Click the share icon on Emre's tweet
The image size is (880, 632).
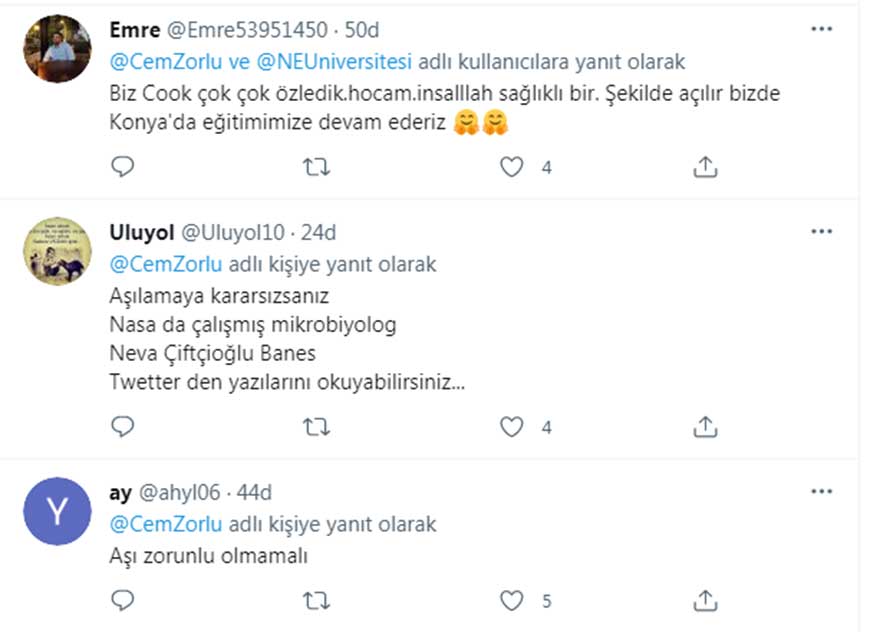click(x=707, y=166)
